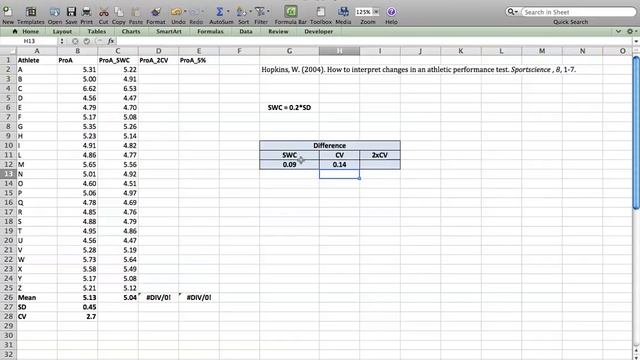Click into the formula bar input
The height and width of the screenshot is (360, 640).
(373, 41)
